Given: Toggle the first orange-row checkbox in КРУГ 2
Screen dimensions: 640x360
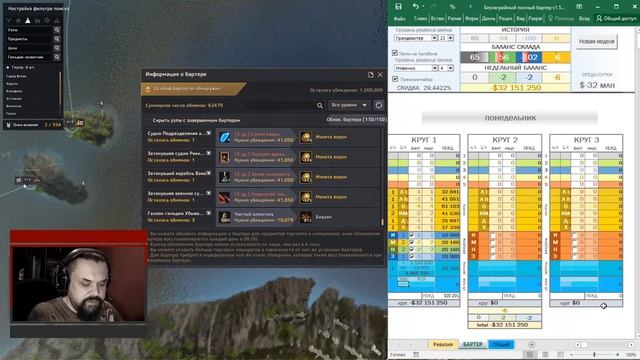Looking at the screenshot, I should click(493, 236).
